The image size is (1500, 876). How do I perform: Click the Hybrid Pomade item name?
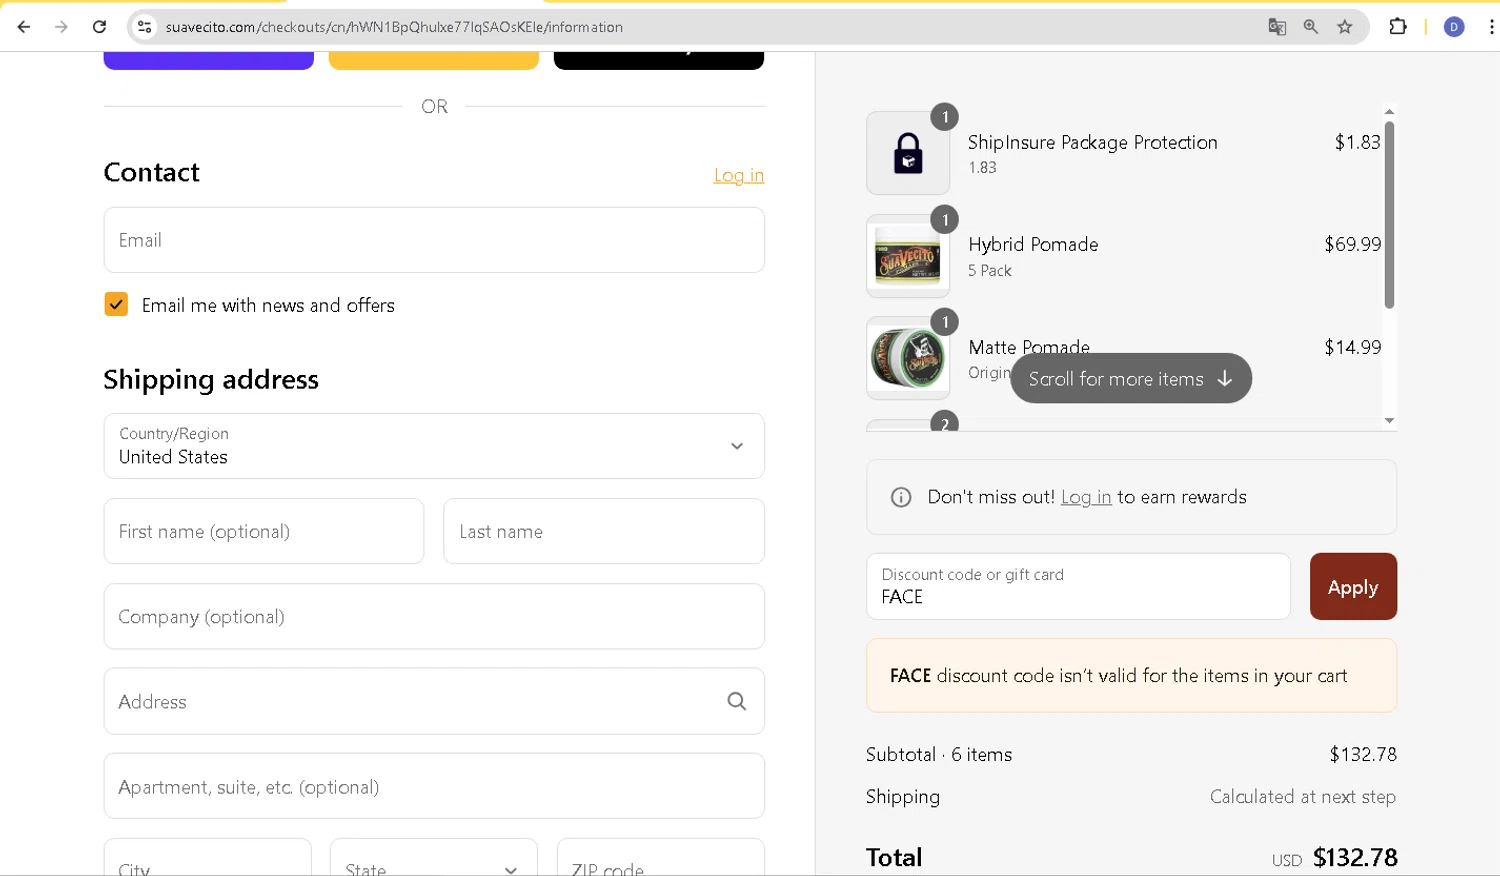pyautogui.click(x=1033, y=244)
